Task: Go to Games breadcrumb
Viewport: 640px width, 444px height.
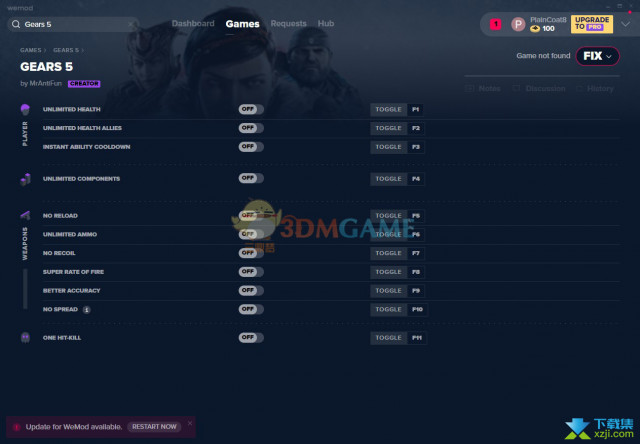Action: (31, 50)
